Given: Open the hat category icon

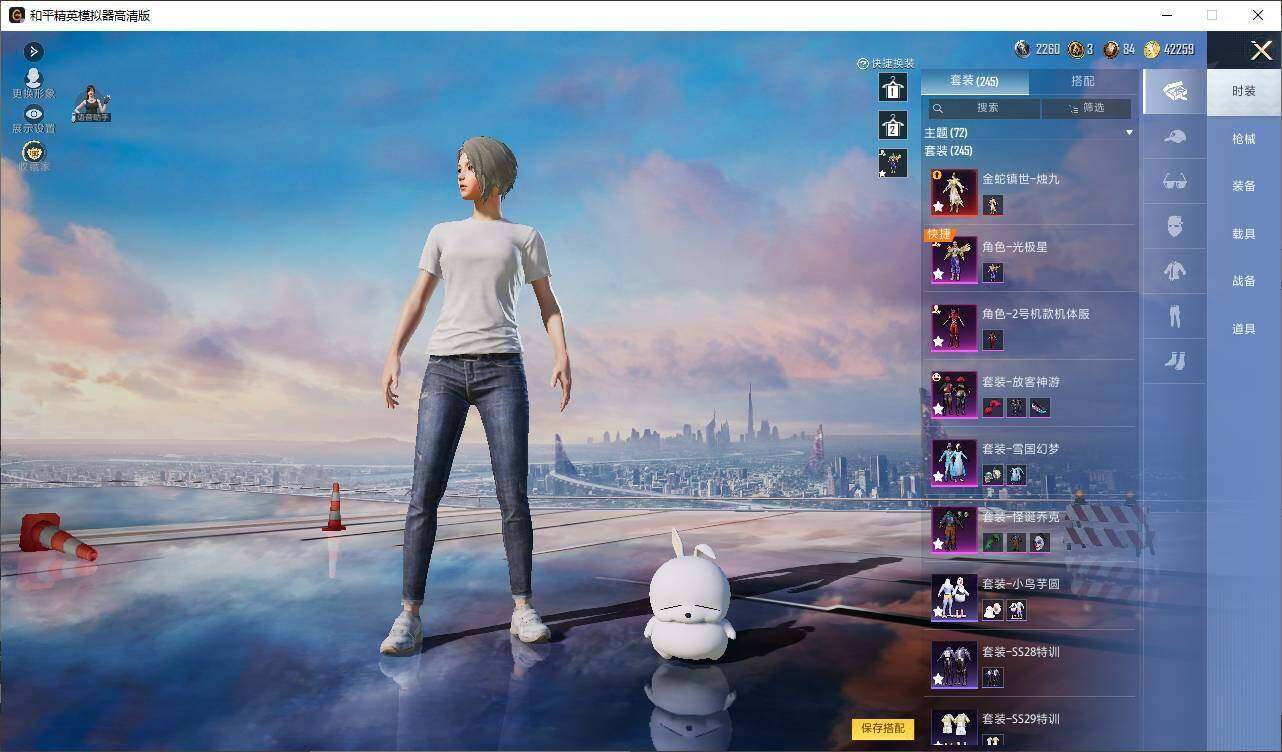Looking at the screenshot, I should click(1175, 137).
